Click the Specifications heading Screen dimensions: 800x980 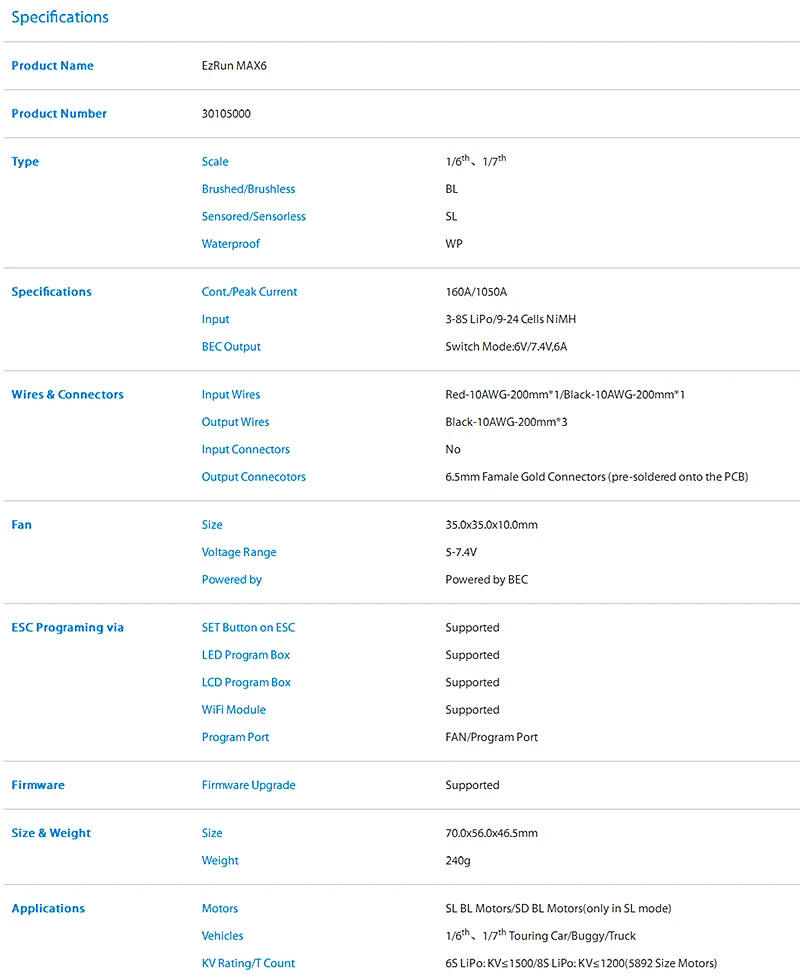click(60, 17)
